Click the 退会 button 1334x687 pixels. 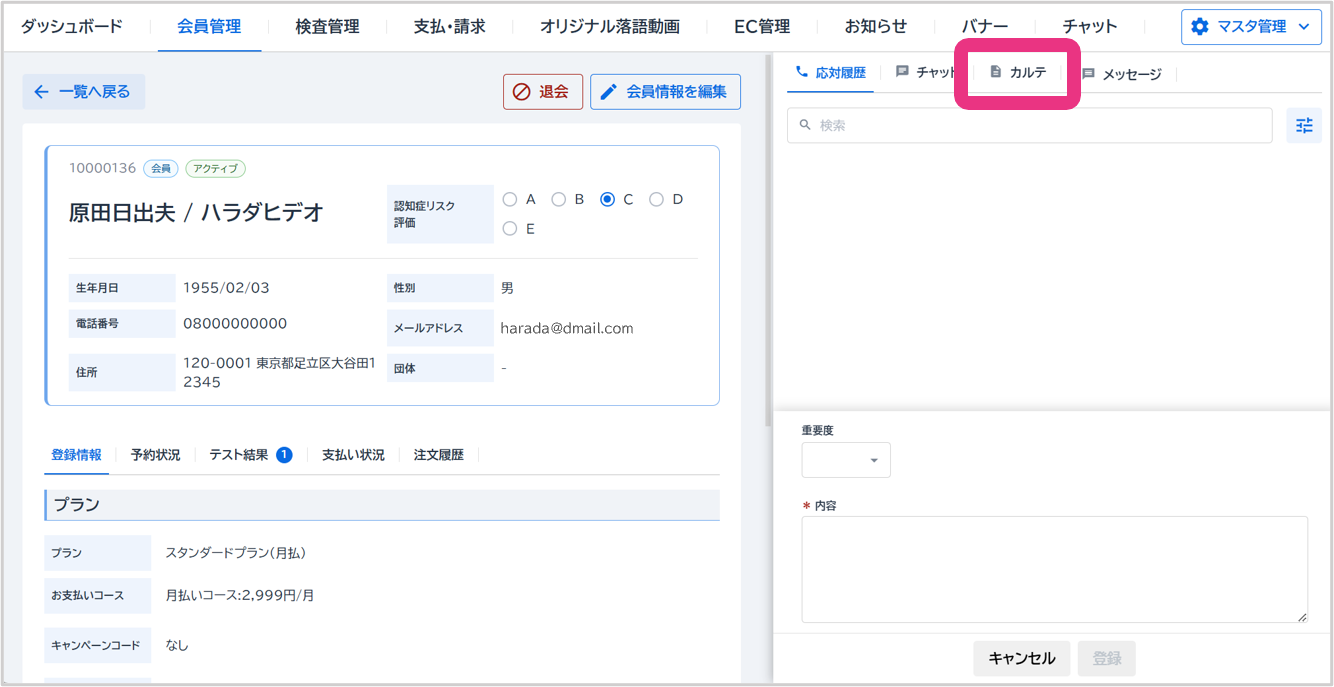[x=542, y=92]
